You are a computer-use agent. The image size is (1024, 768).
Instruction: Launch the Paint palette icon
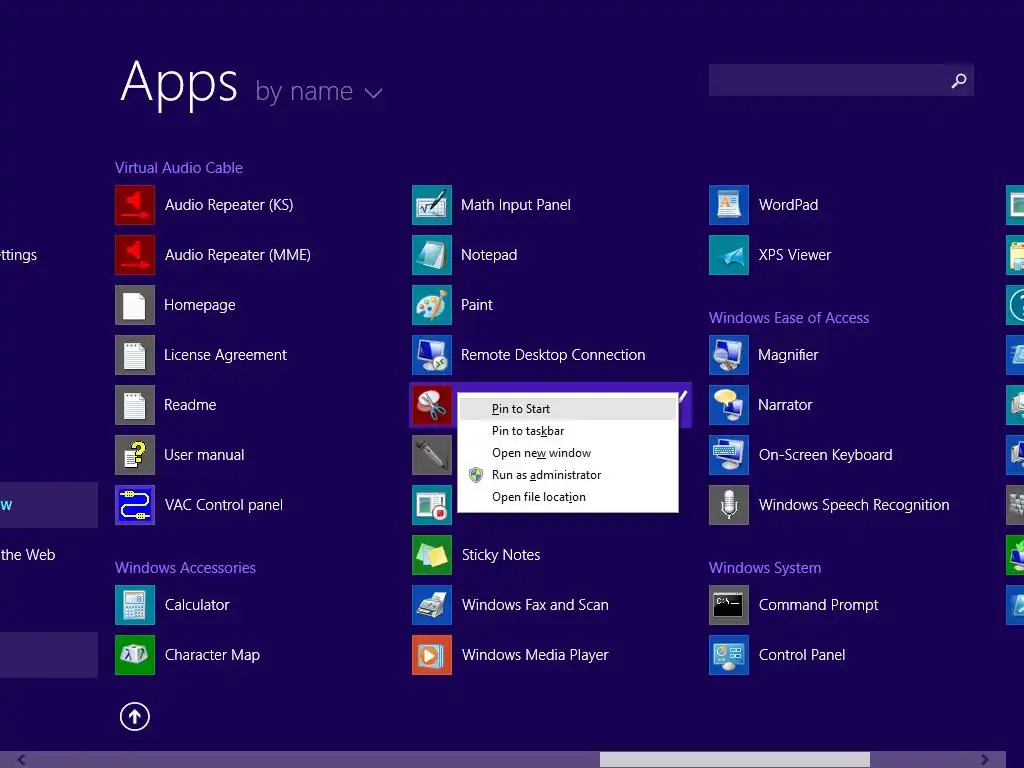point(432,305)
